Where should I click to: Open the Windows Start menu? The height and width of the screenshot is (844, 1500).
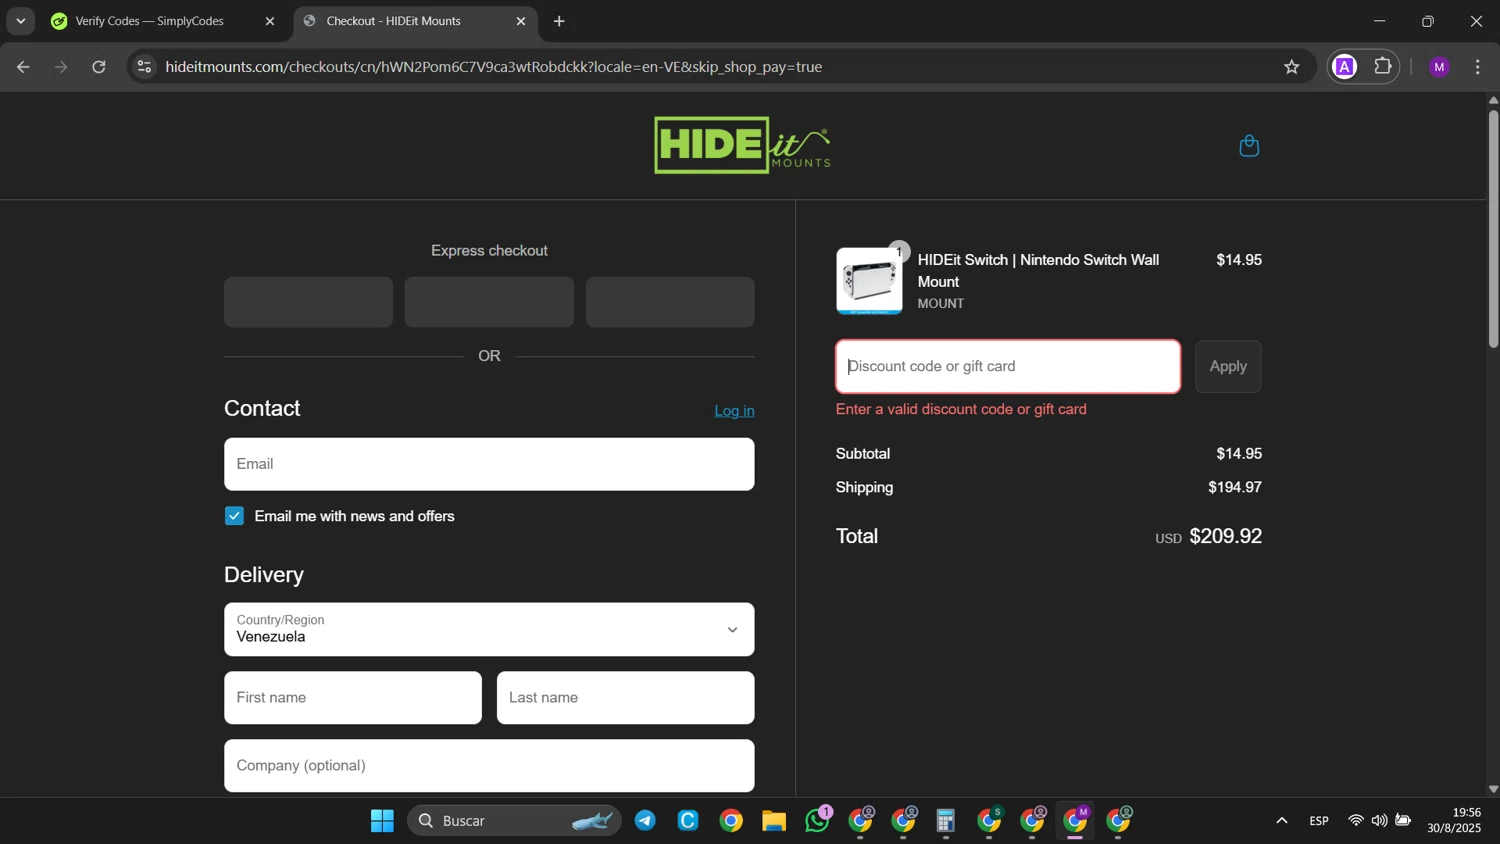pos(382,821)
